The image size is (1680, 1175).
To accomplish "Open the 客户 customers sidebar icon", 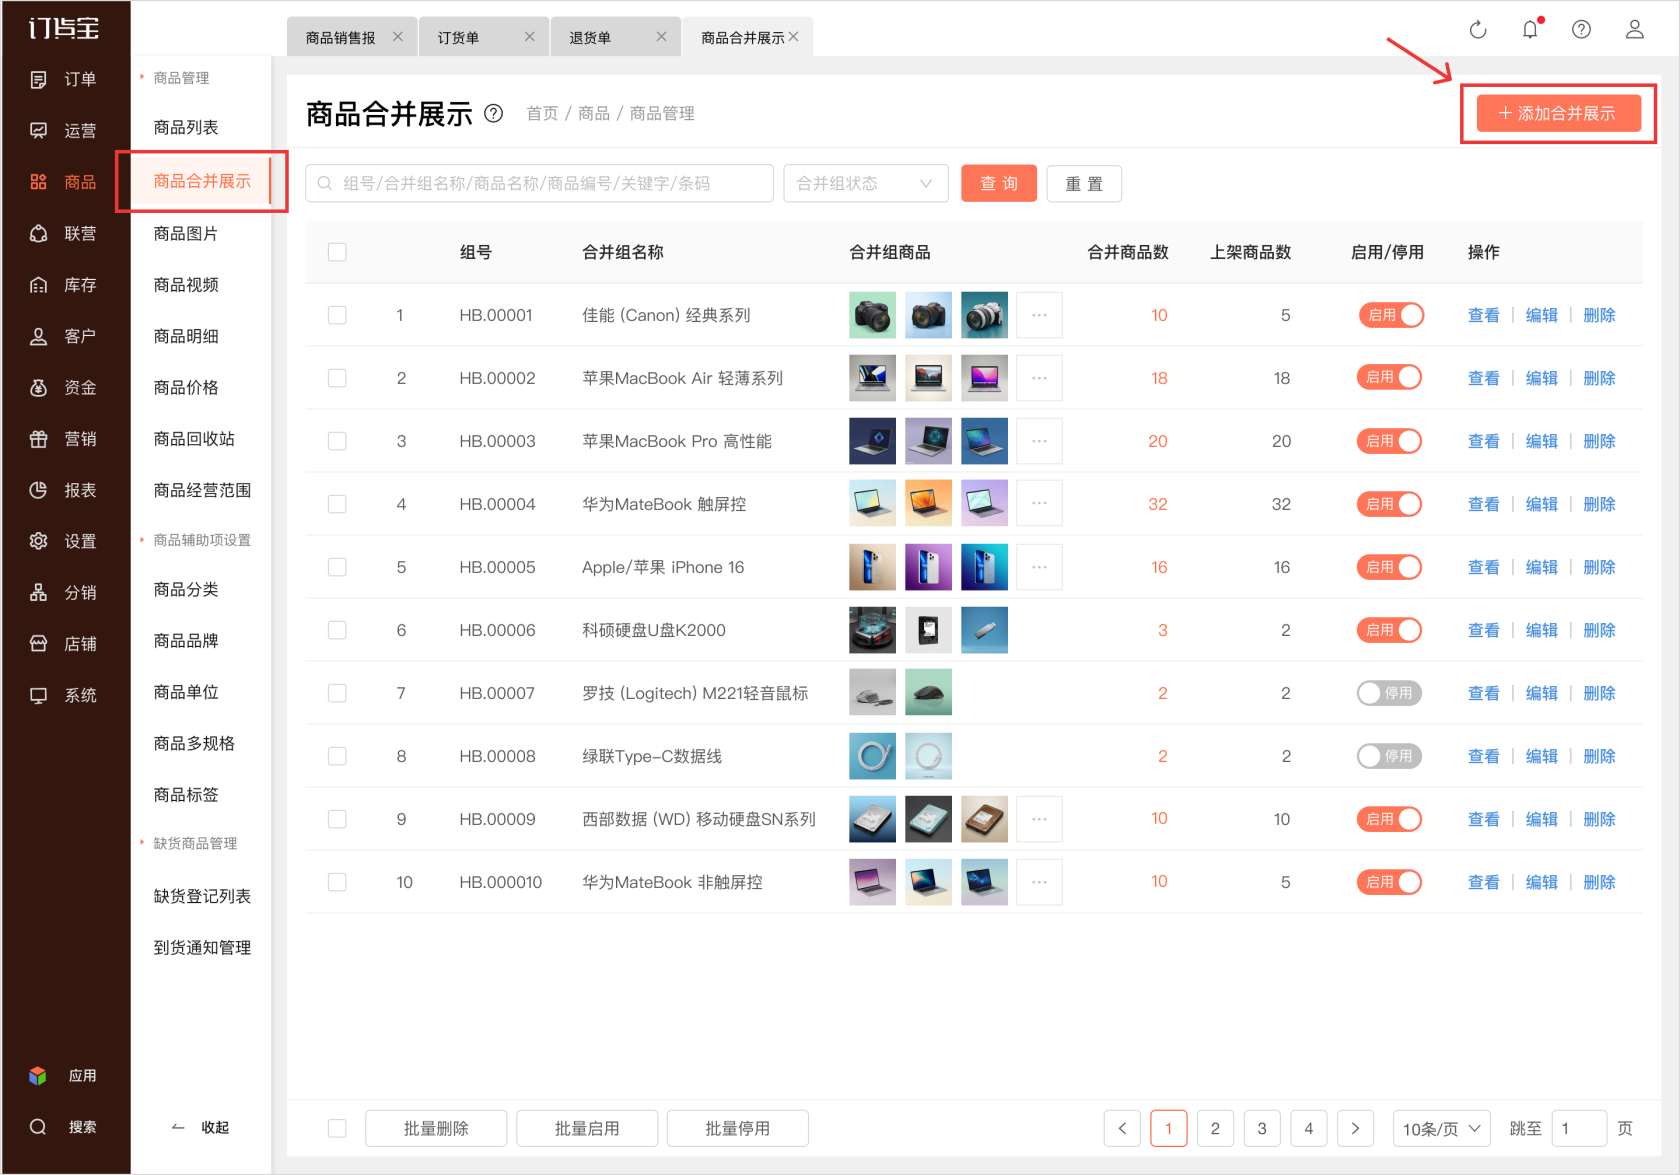I will click(x=39, y=336).
